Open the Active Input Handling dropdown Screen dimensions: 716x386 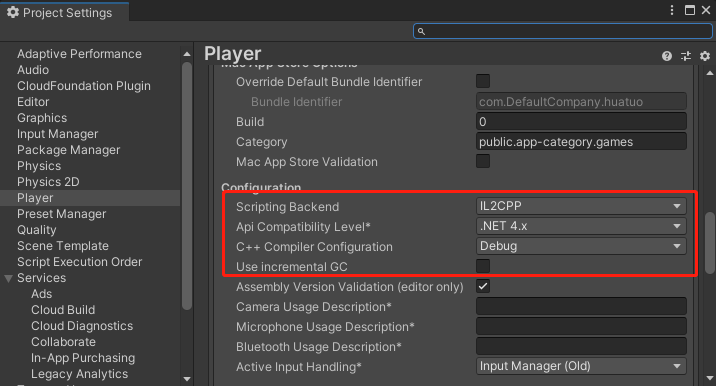(x=581, y=366)
